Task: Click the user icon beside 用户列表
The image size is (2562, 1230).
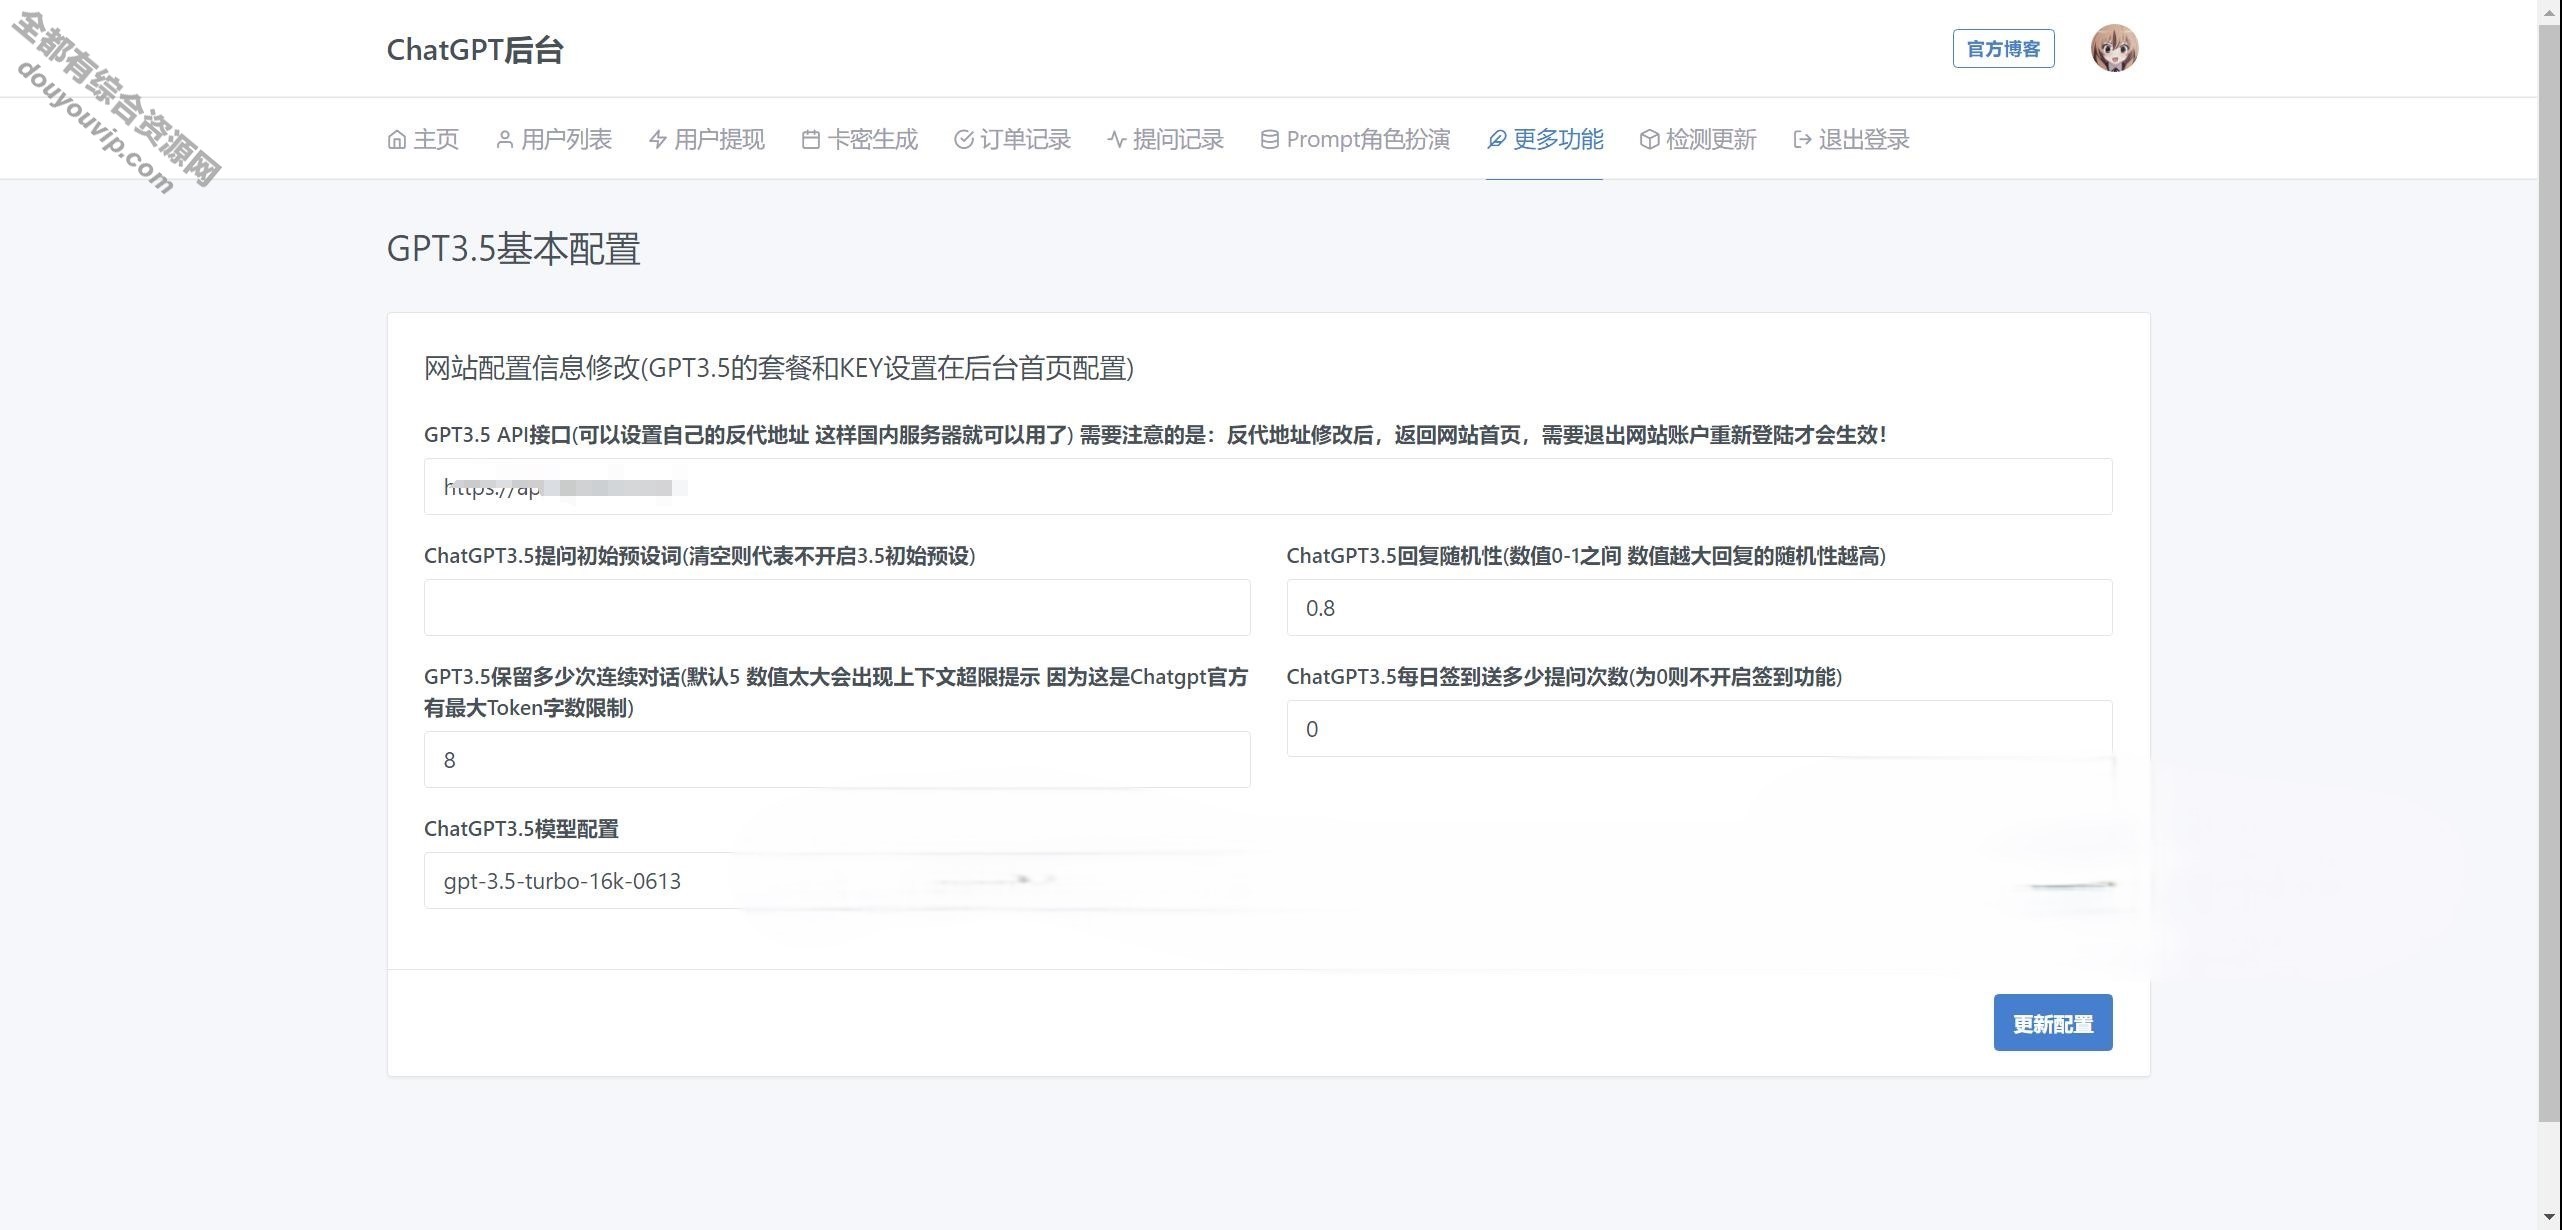Action: (x=505, y=139)
